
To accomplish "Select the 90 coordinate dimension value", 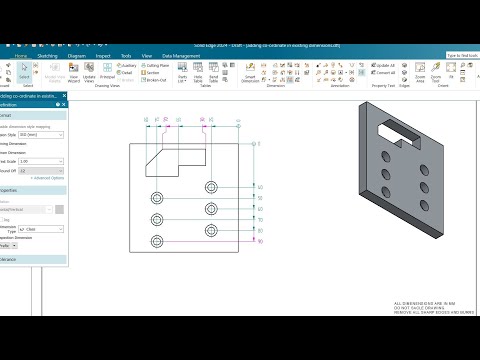I will pos(260,241).
